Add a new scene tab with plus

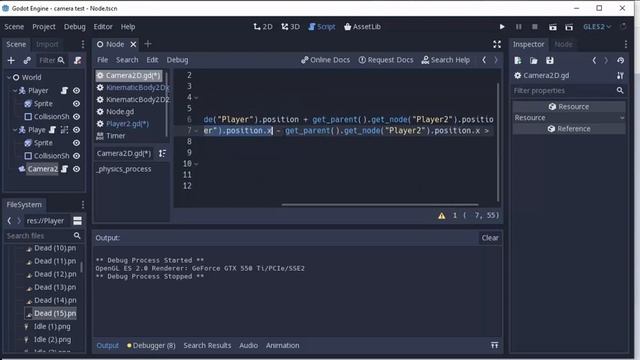[x=148, y=44]
